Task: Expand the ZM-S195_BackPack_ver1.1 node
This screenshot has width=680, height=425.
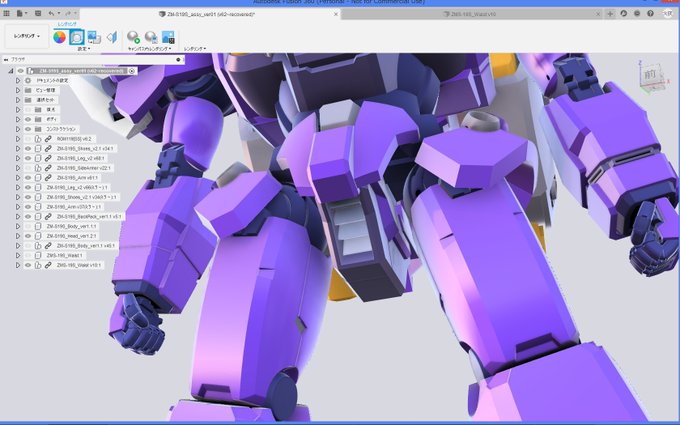Action: [18, 216]
